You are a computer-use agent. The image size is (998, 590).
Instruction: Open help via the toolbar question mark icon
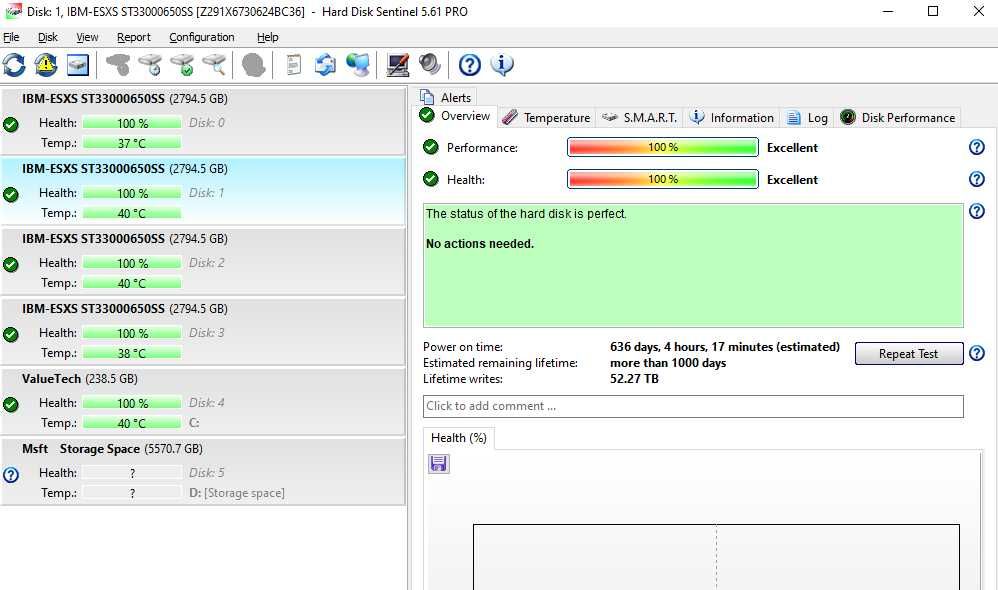[x=470, y=65]
